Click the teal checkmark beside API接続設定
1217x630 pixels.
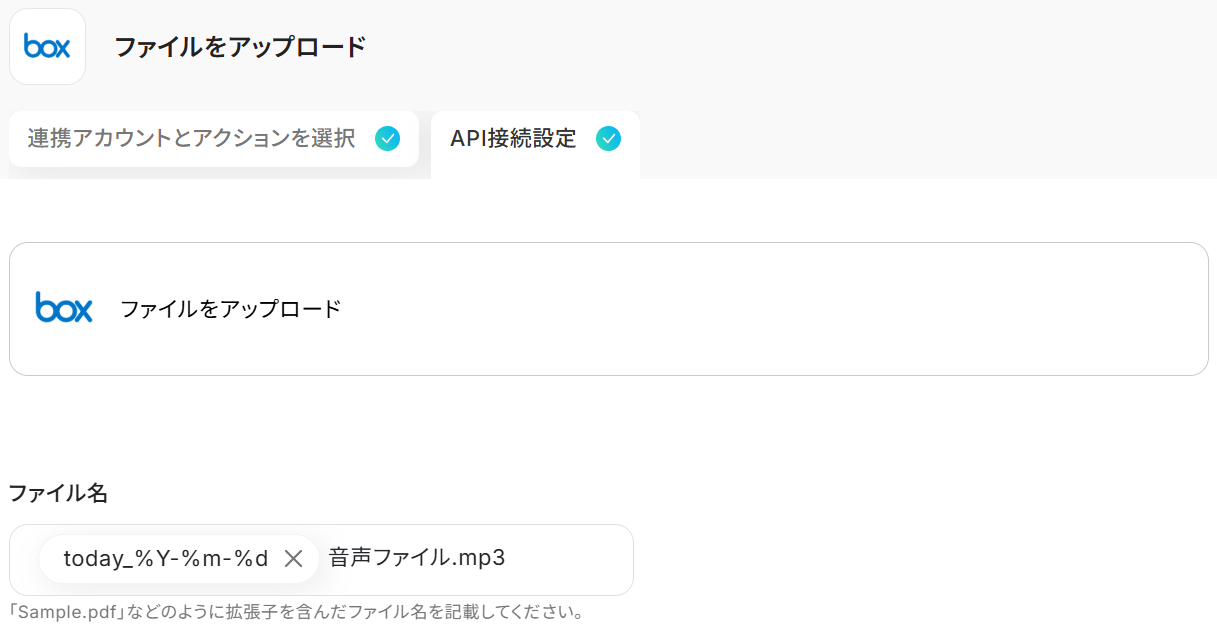pyautogui.click(x=608, y=139)
